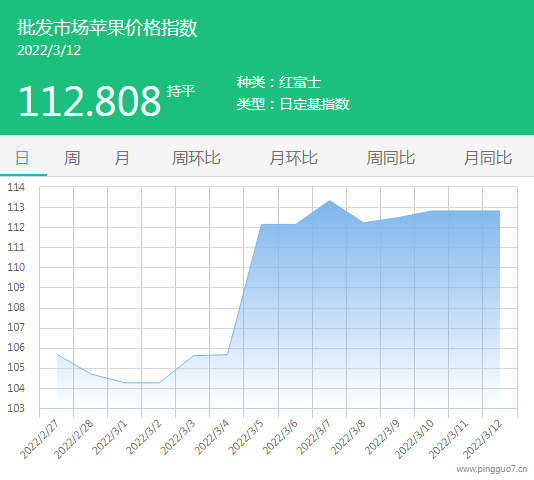
Task: Show the 周环比 week-over-week tab
Action: pyautogui.click(x=196, y=158)
